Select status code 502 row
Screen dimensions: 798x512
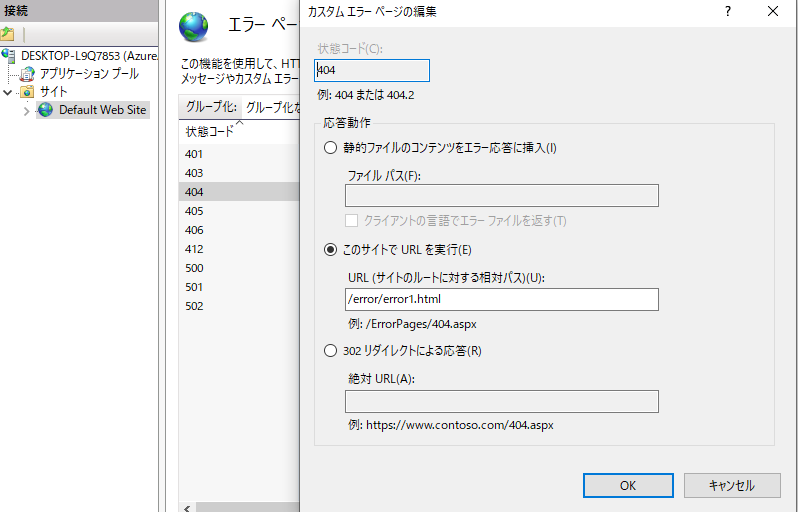coord(239,306)
